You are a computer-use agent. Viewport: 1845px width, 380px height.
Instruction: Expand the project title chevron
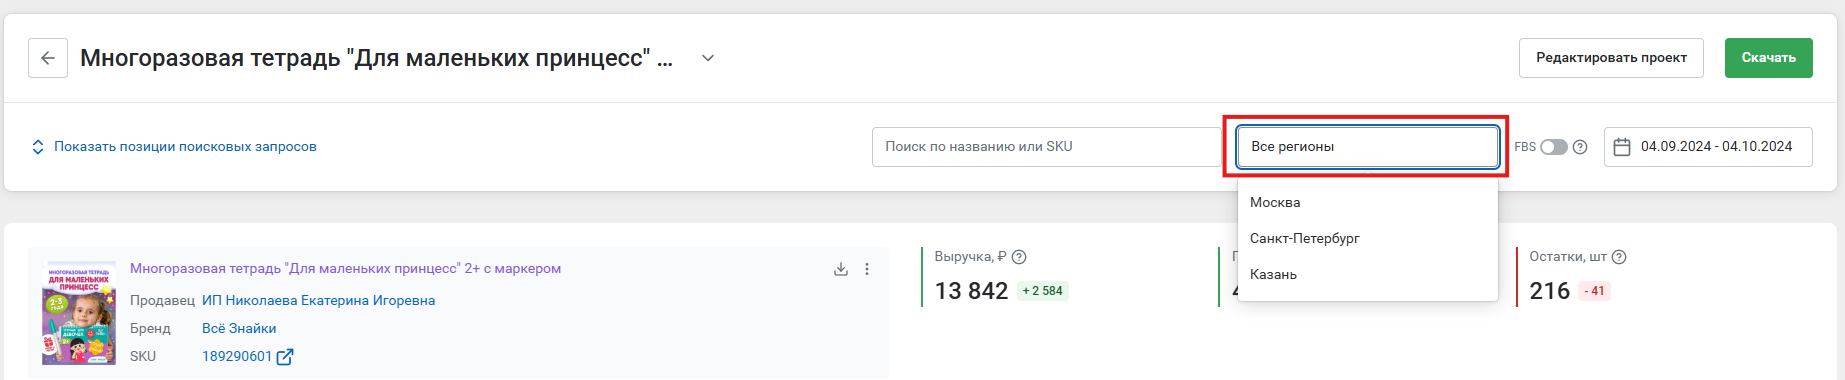708,58
